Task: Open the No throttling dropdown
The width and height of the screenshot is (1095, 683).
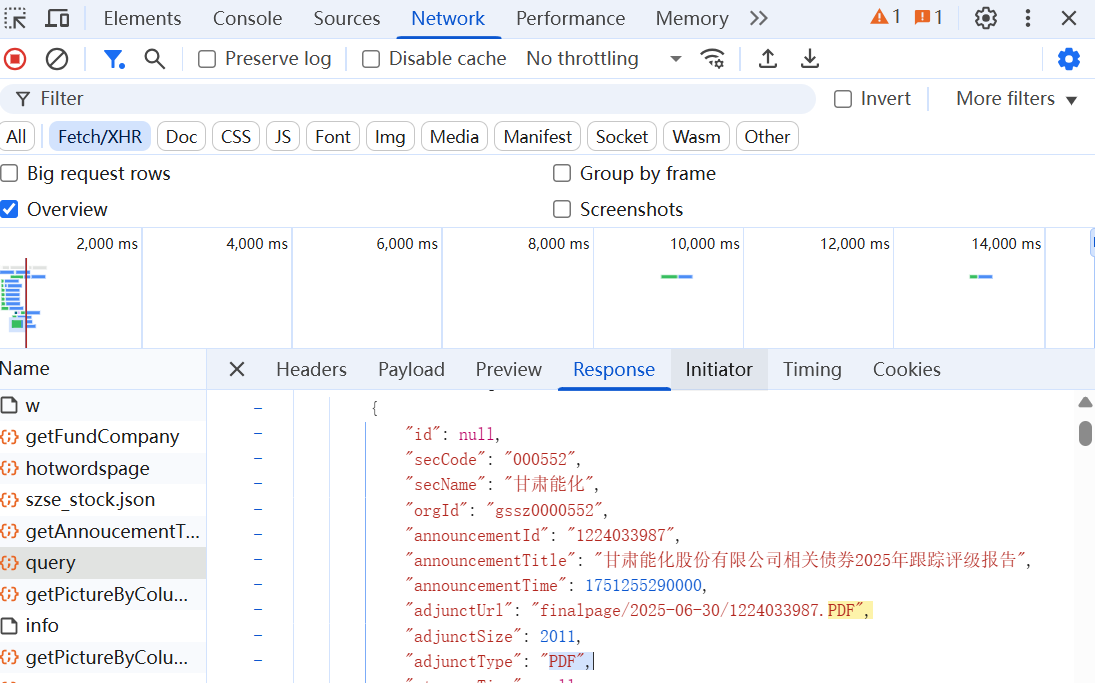Action: tap(604, 59)
